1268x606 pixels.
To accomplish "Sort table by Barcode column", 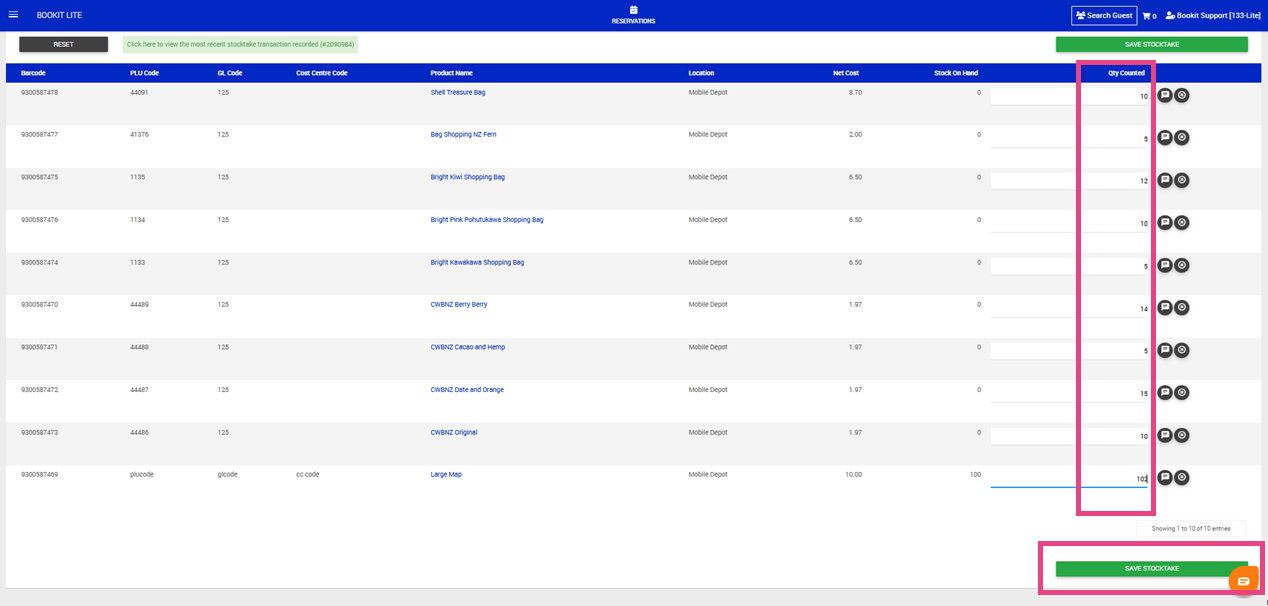I will click(x=33, y=73).
